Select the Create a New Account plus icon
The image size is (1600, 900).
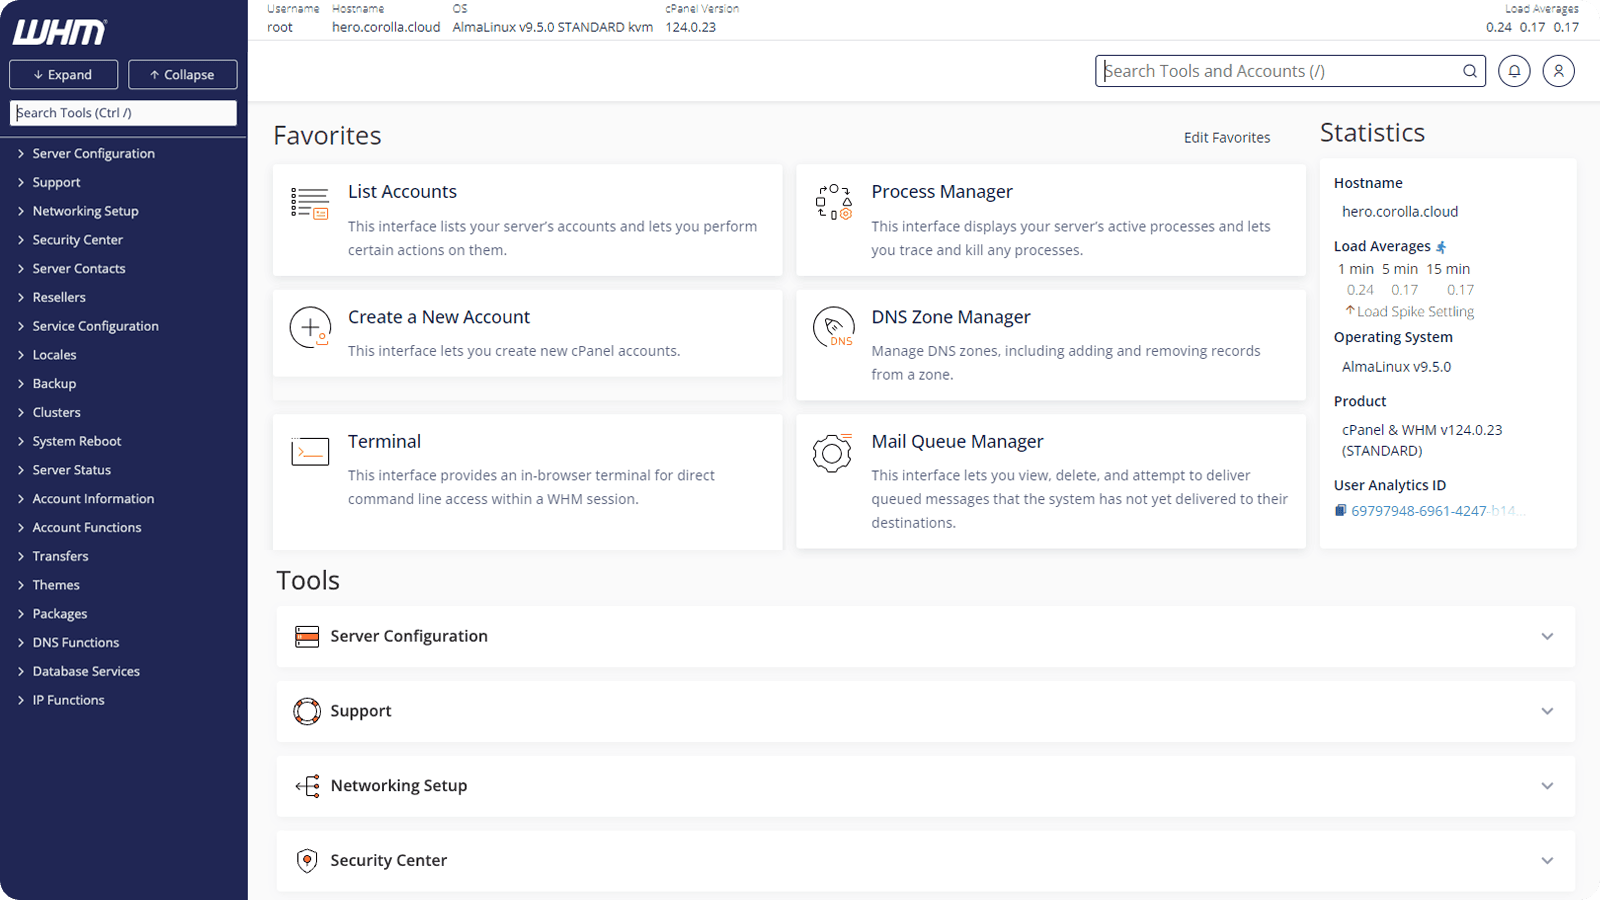[x=310, y=328]
